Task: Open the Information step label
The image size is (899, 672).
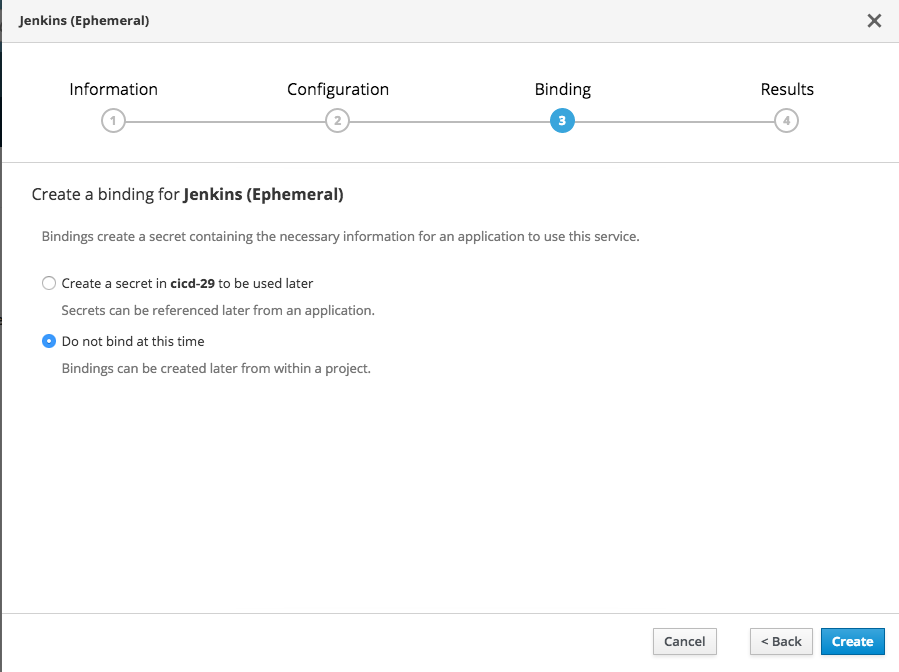Action: pos(114,89)
